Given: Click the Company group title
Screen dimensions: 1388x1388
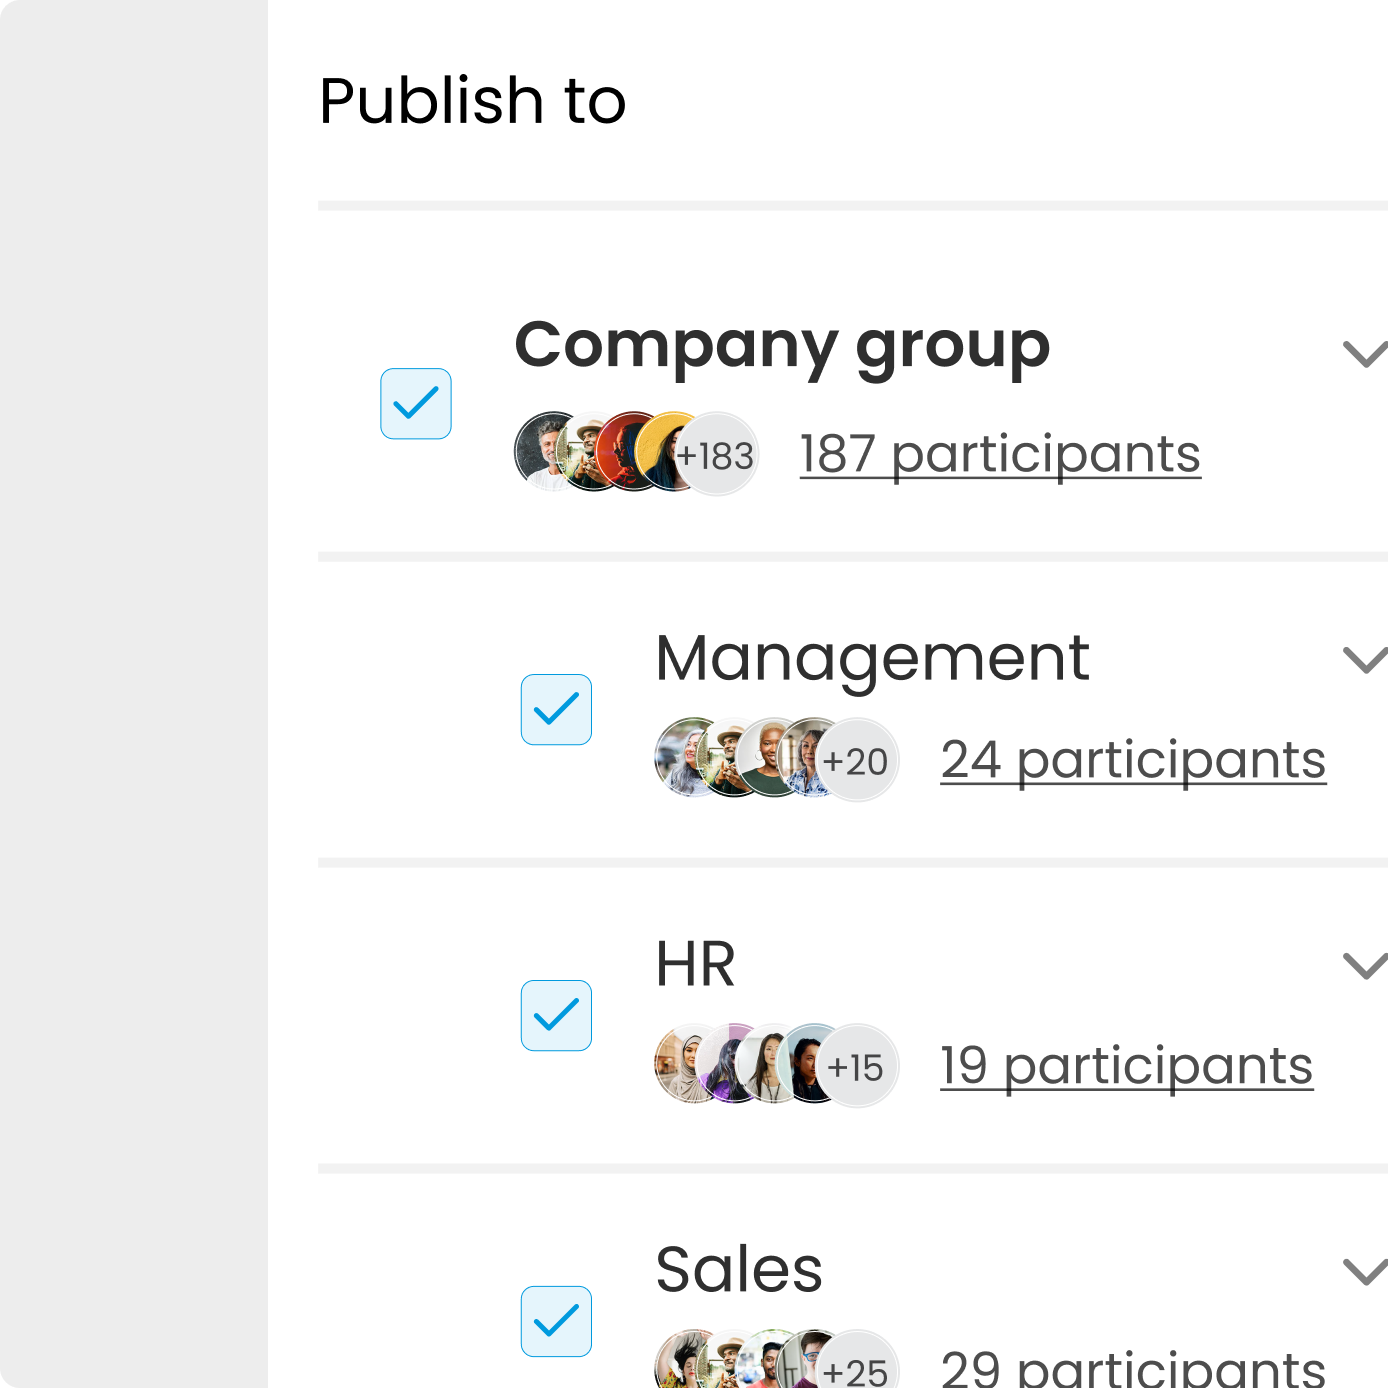Looking at the screenshot, I should (782, 346).
